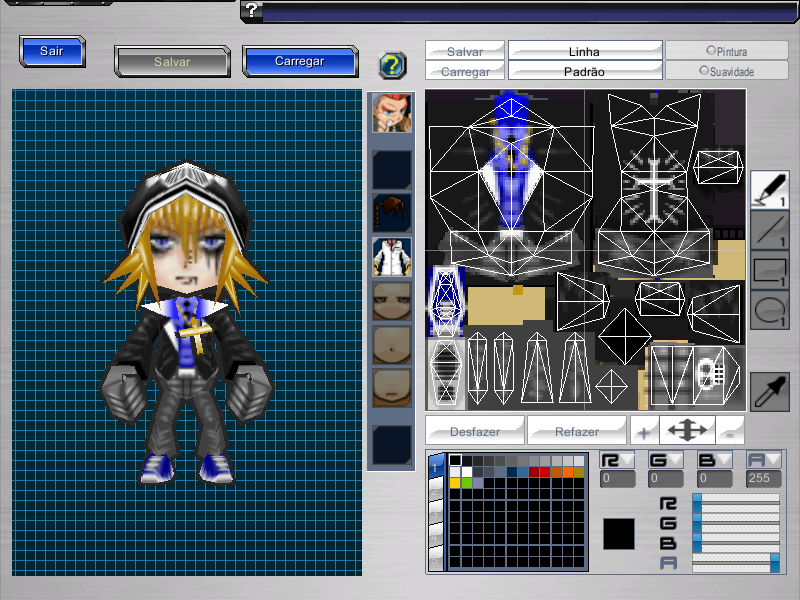Viewport: 800px width, 600px height.
Task: Select the belly skin thumbnail
Action: 392,345
